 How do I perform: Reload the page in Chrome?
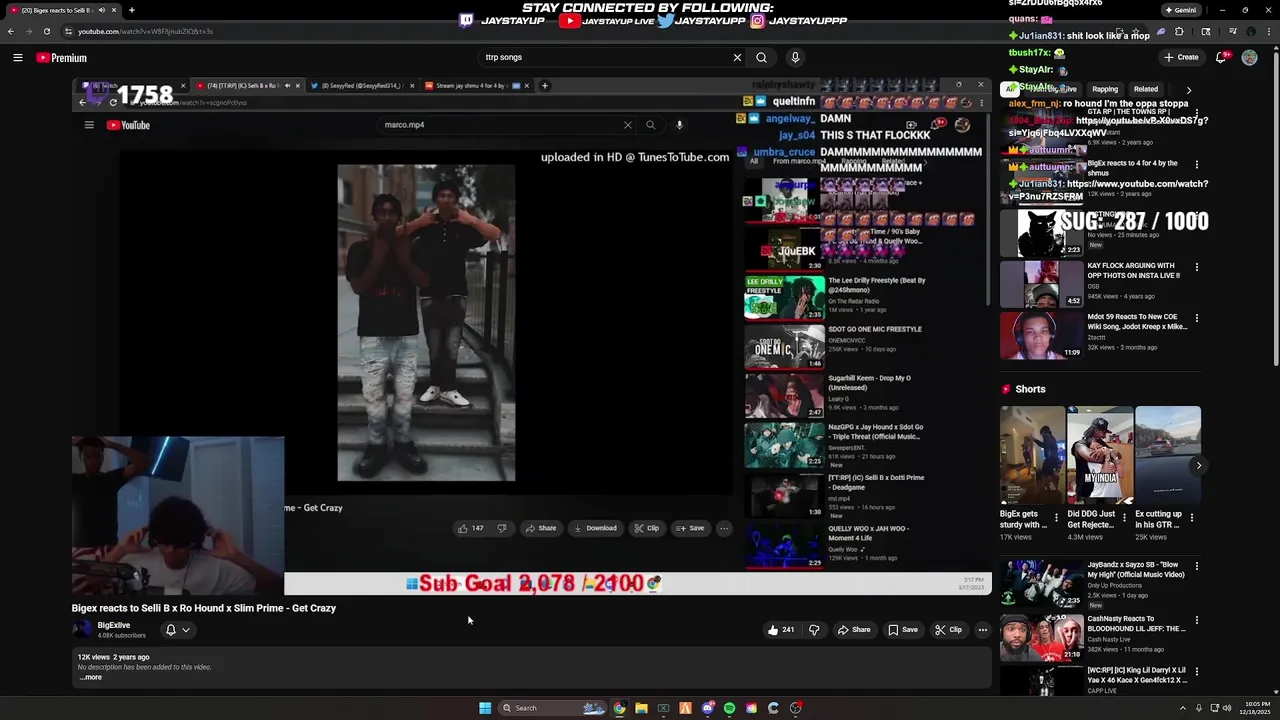click(x=46, y=31)
